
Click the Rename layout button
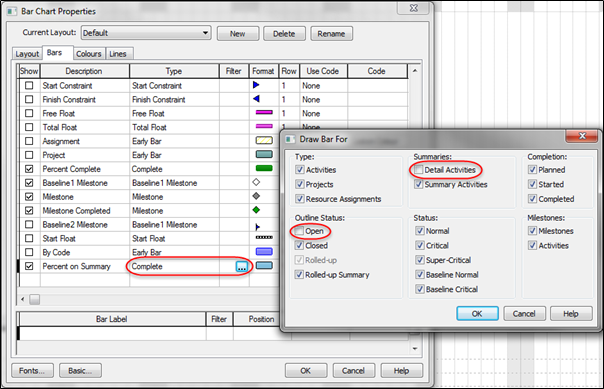pos(331,34)
